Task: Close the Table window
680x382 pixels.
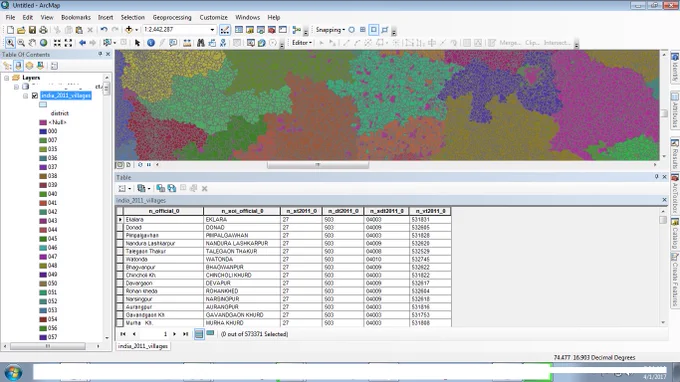Action: (x=664, y=177)
